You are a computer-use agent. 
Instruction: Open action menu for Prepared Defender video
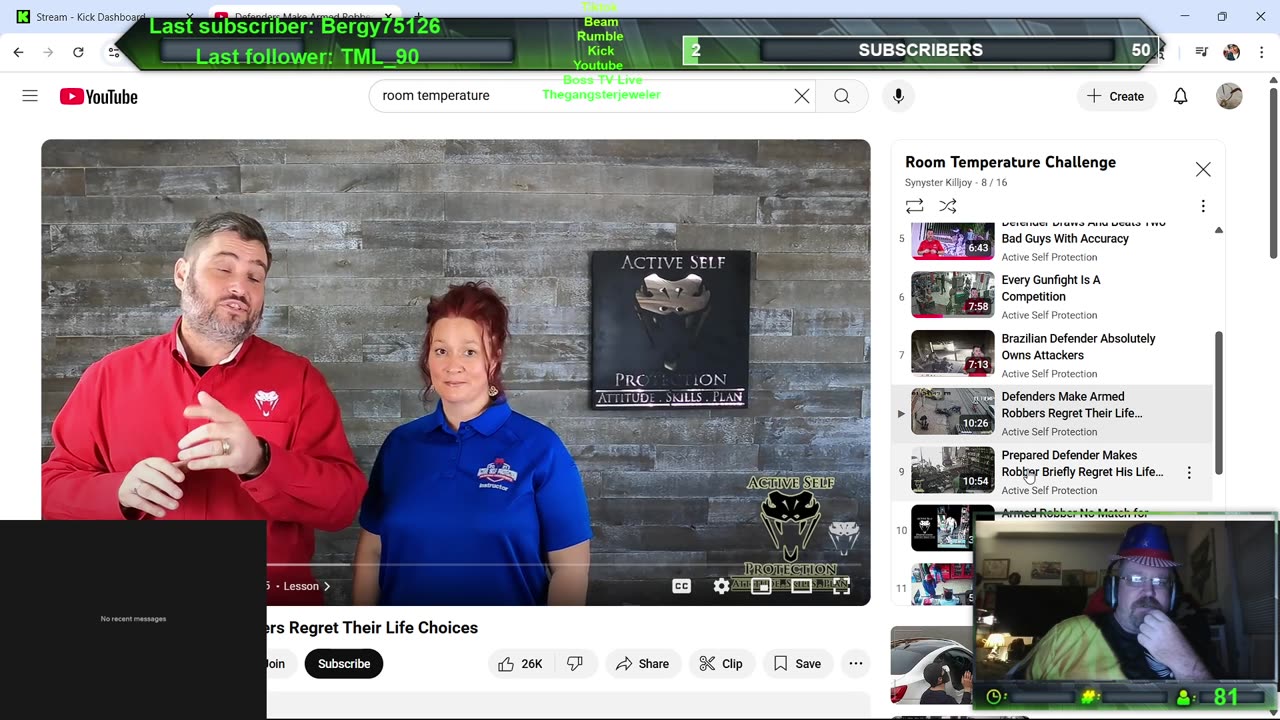pyautogui.click(x=1189, y=472)
